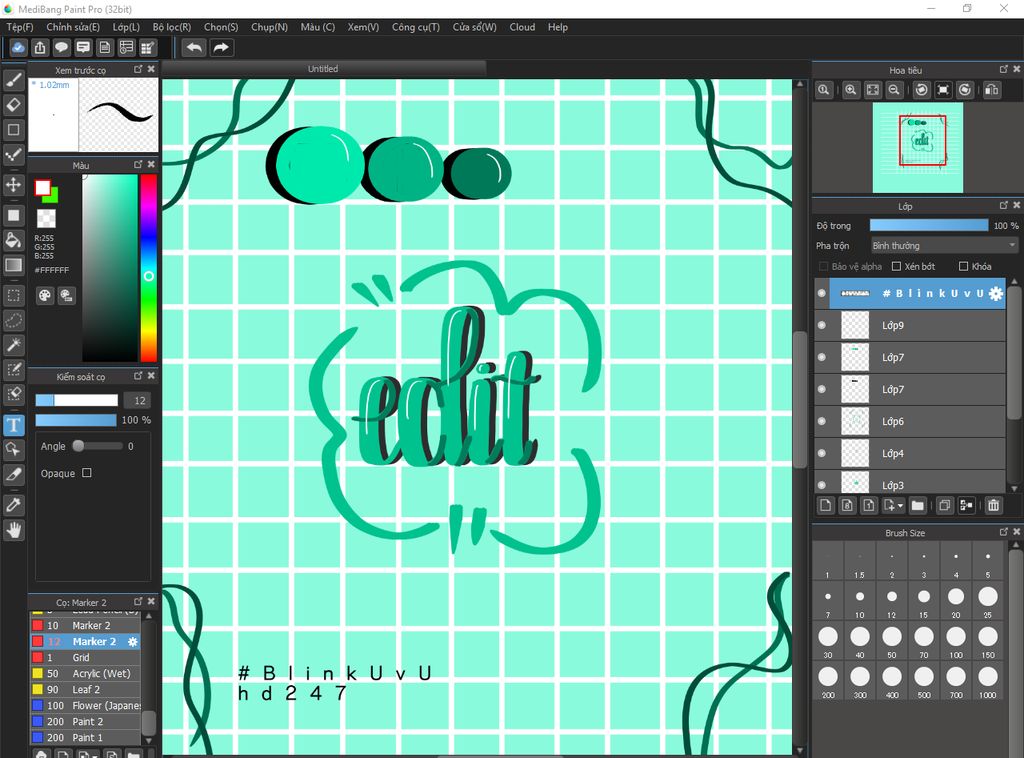Click navigator fit-to-window icon
1024x758 pixels.
[x=872, y=90]
